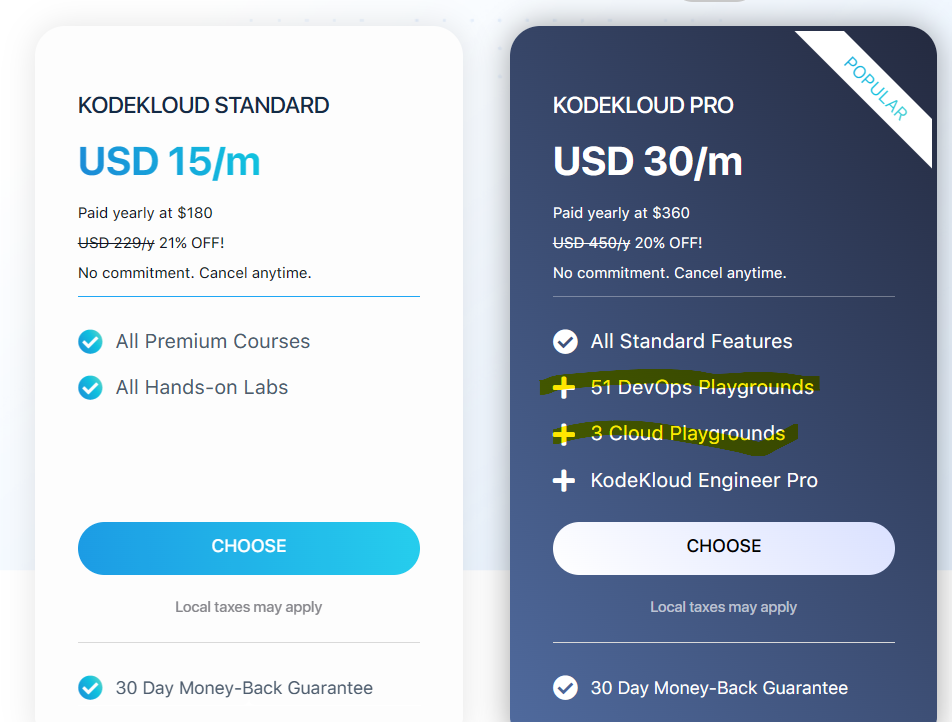Viewport: 952px width, 722px height.
Task: Click the KODEKLOUD PRO plan title
Action: 643,105
